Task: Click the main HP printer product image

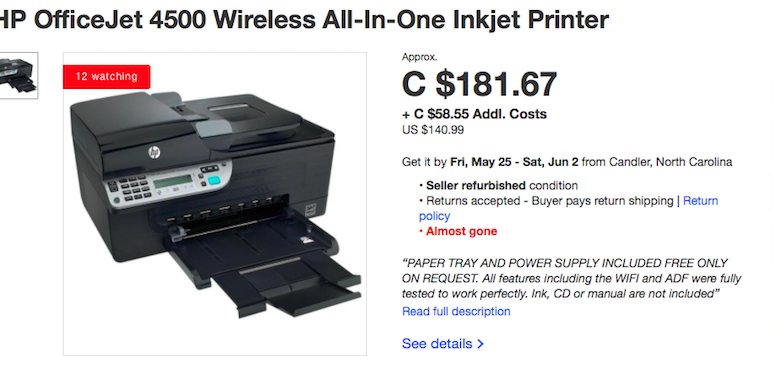Action: (215, 204)
